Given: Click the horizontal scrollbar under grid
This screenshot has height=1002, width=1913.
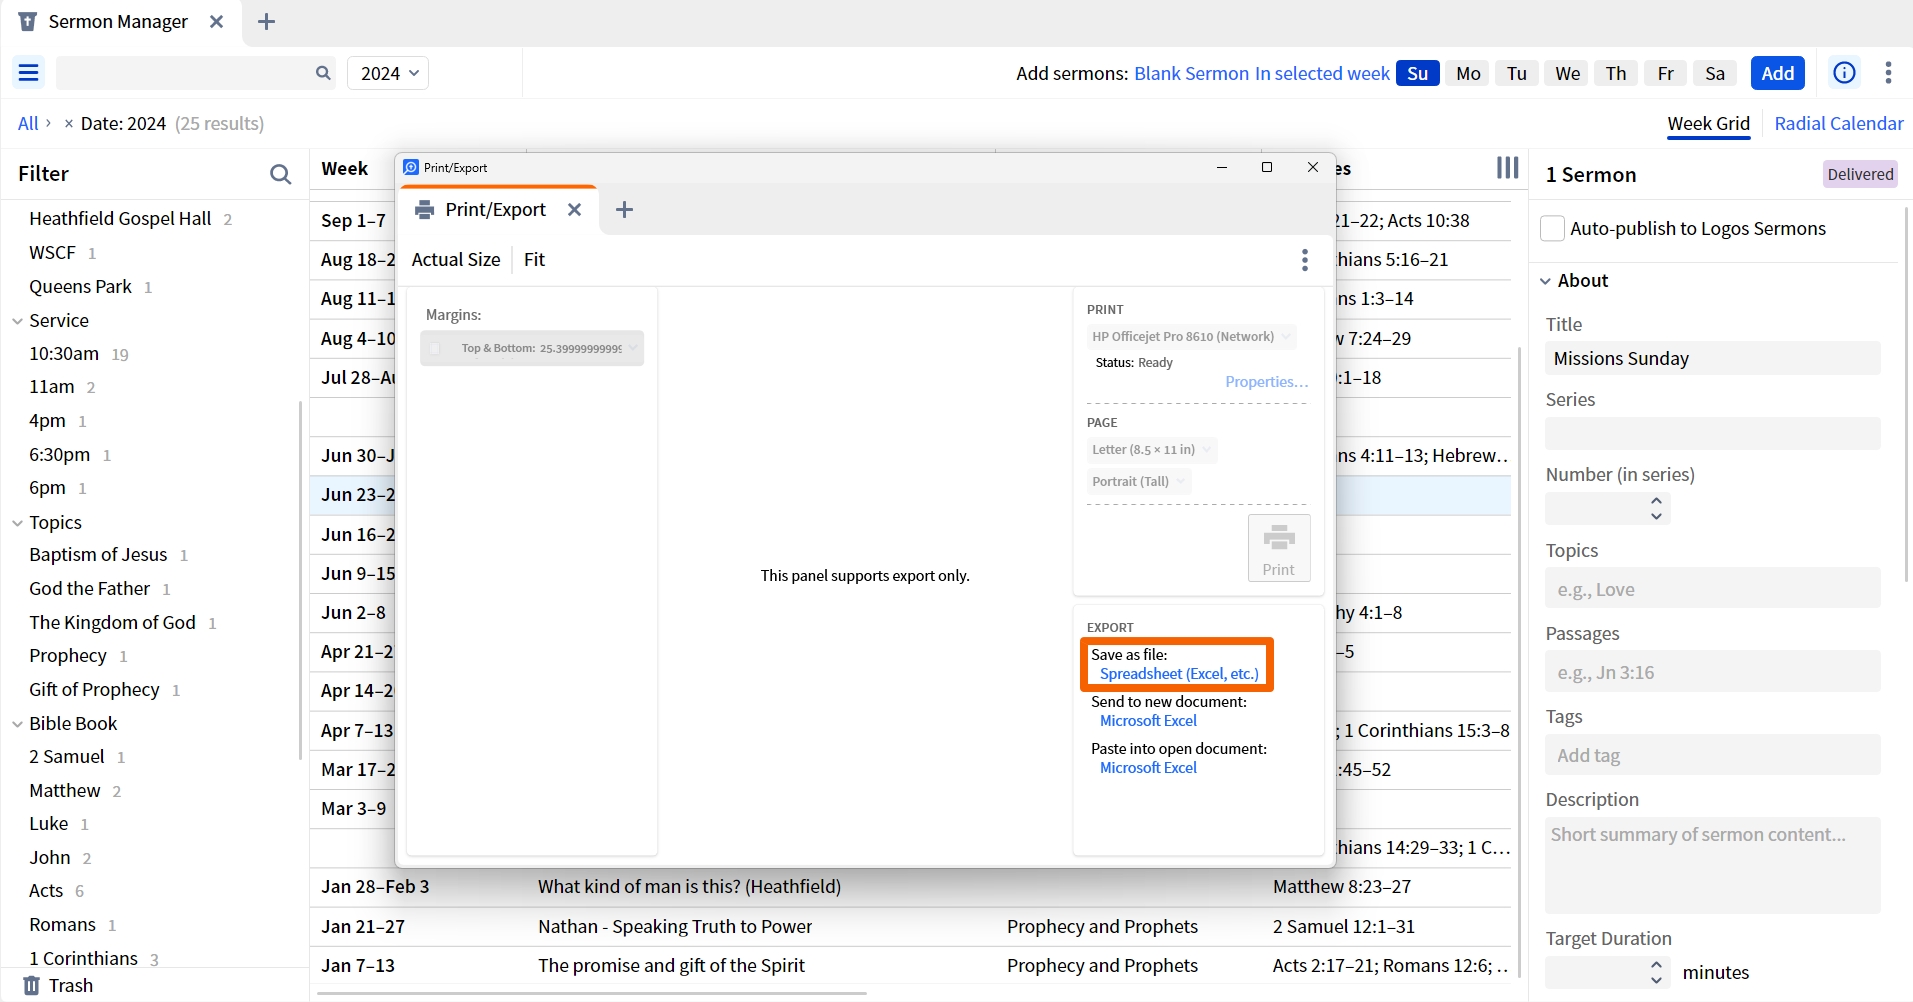Looking at the screenshot, I should (x=591, y=994).
